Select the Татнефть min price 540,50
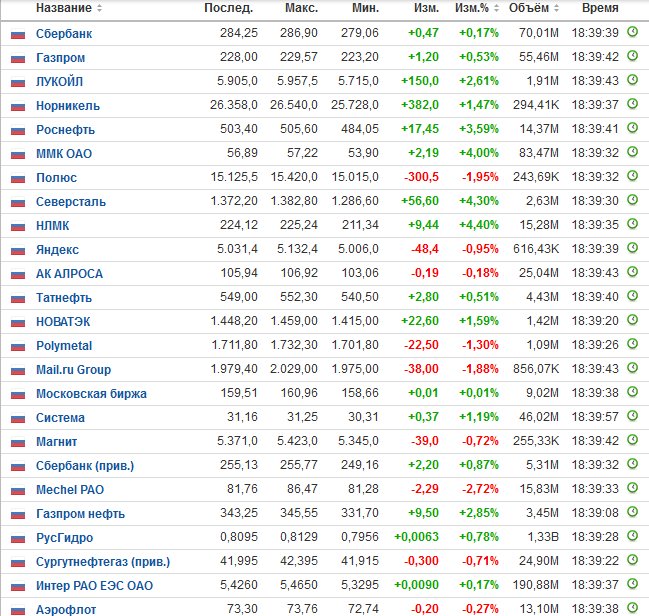 click(x=360, y=297)
